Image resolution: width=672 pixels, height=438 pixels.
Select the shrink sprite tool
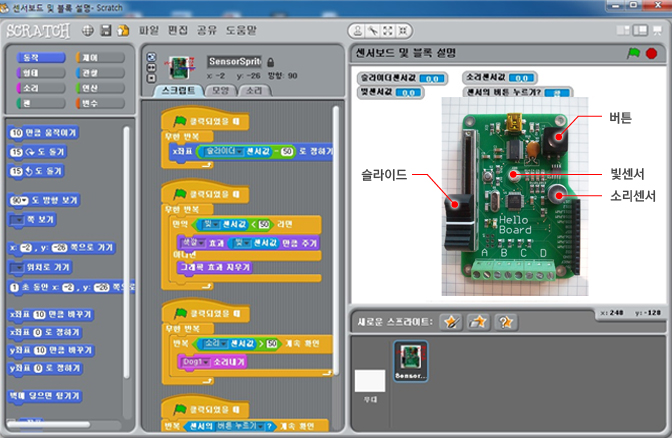(x=403, y=31)
